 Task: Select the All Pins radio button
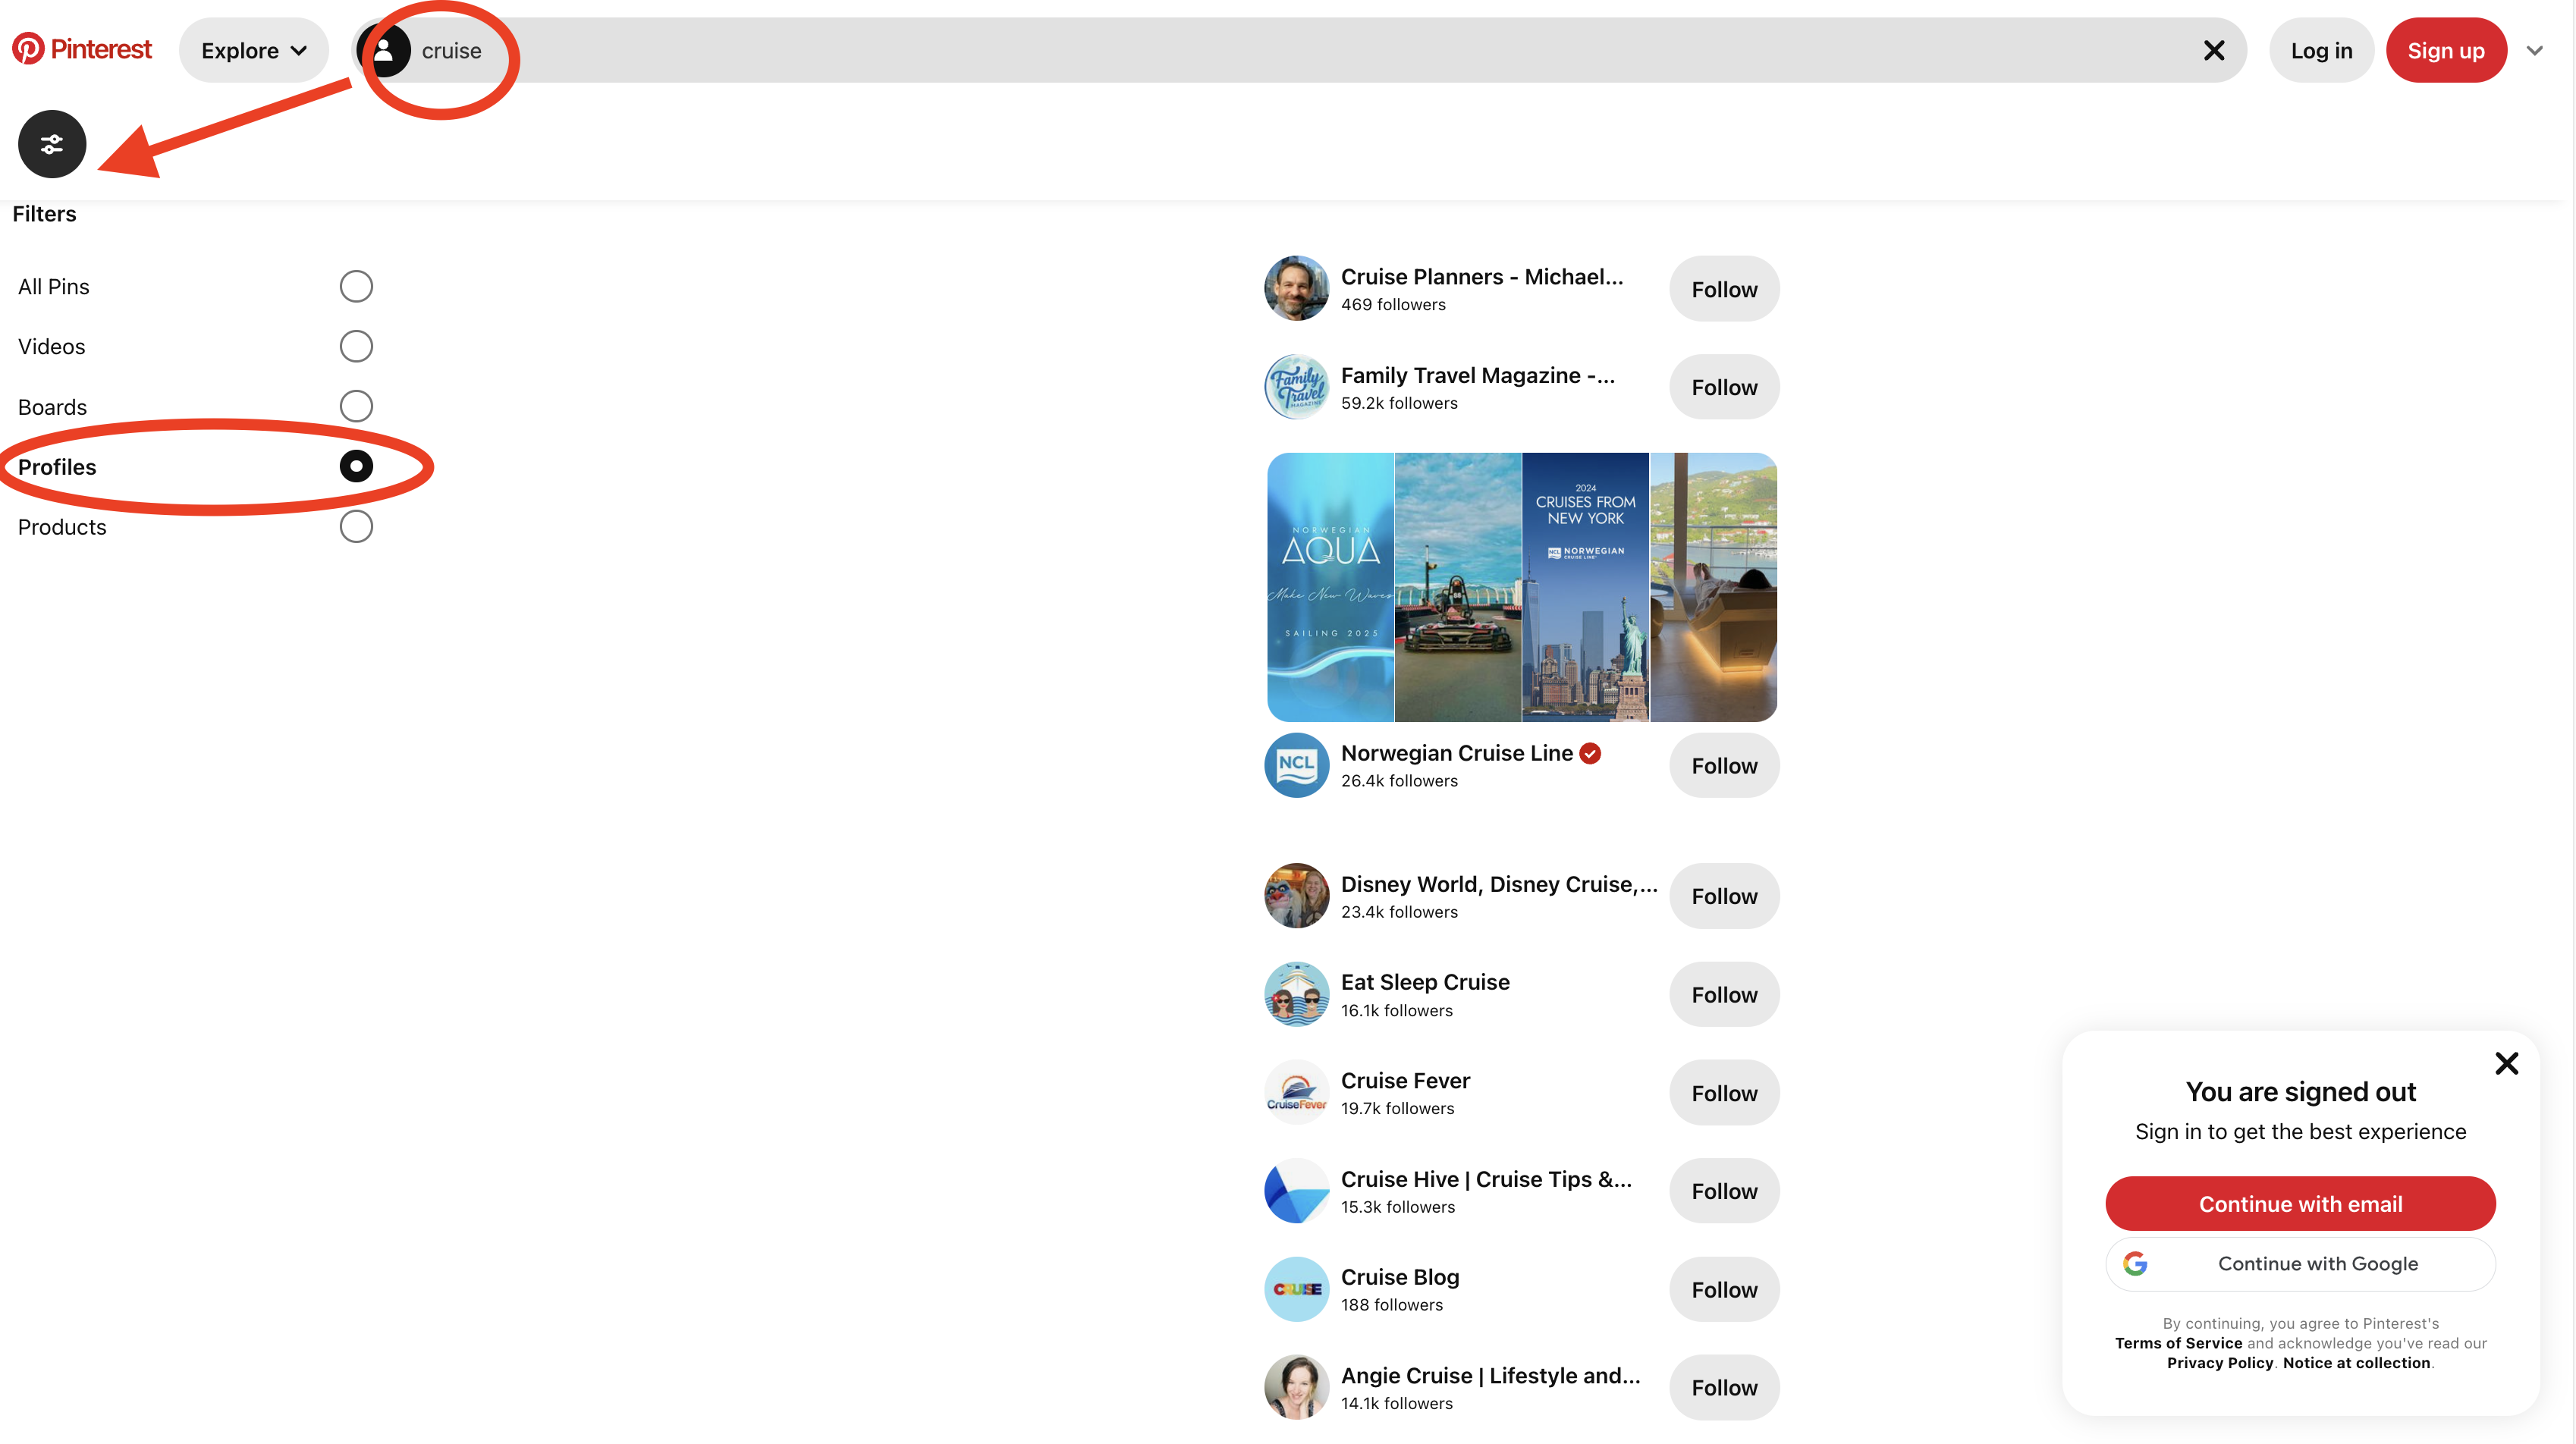click(356, 286)
